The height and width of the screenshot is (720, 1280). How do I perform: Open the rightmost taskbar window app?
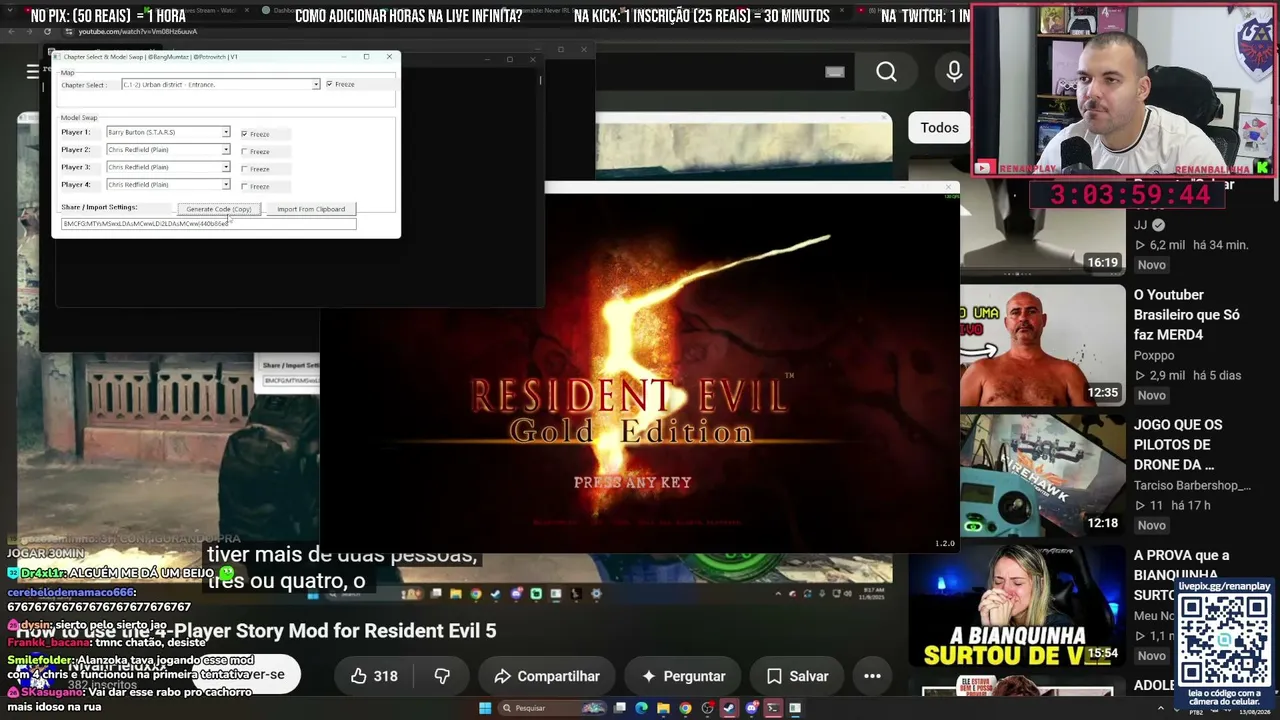coord(795,708)
